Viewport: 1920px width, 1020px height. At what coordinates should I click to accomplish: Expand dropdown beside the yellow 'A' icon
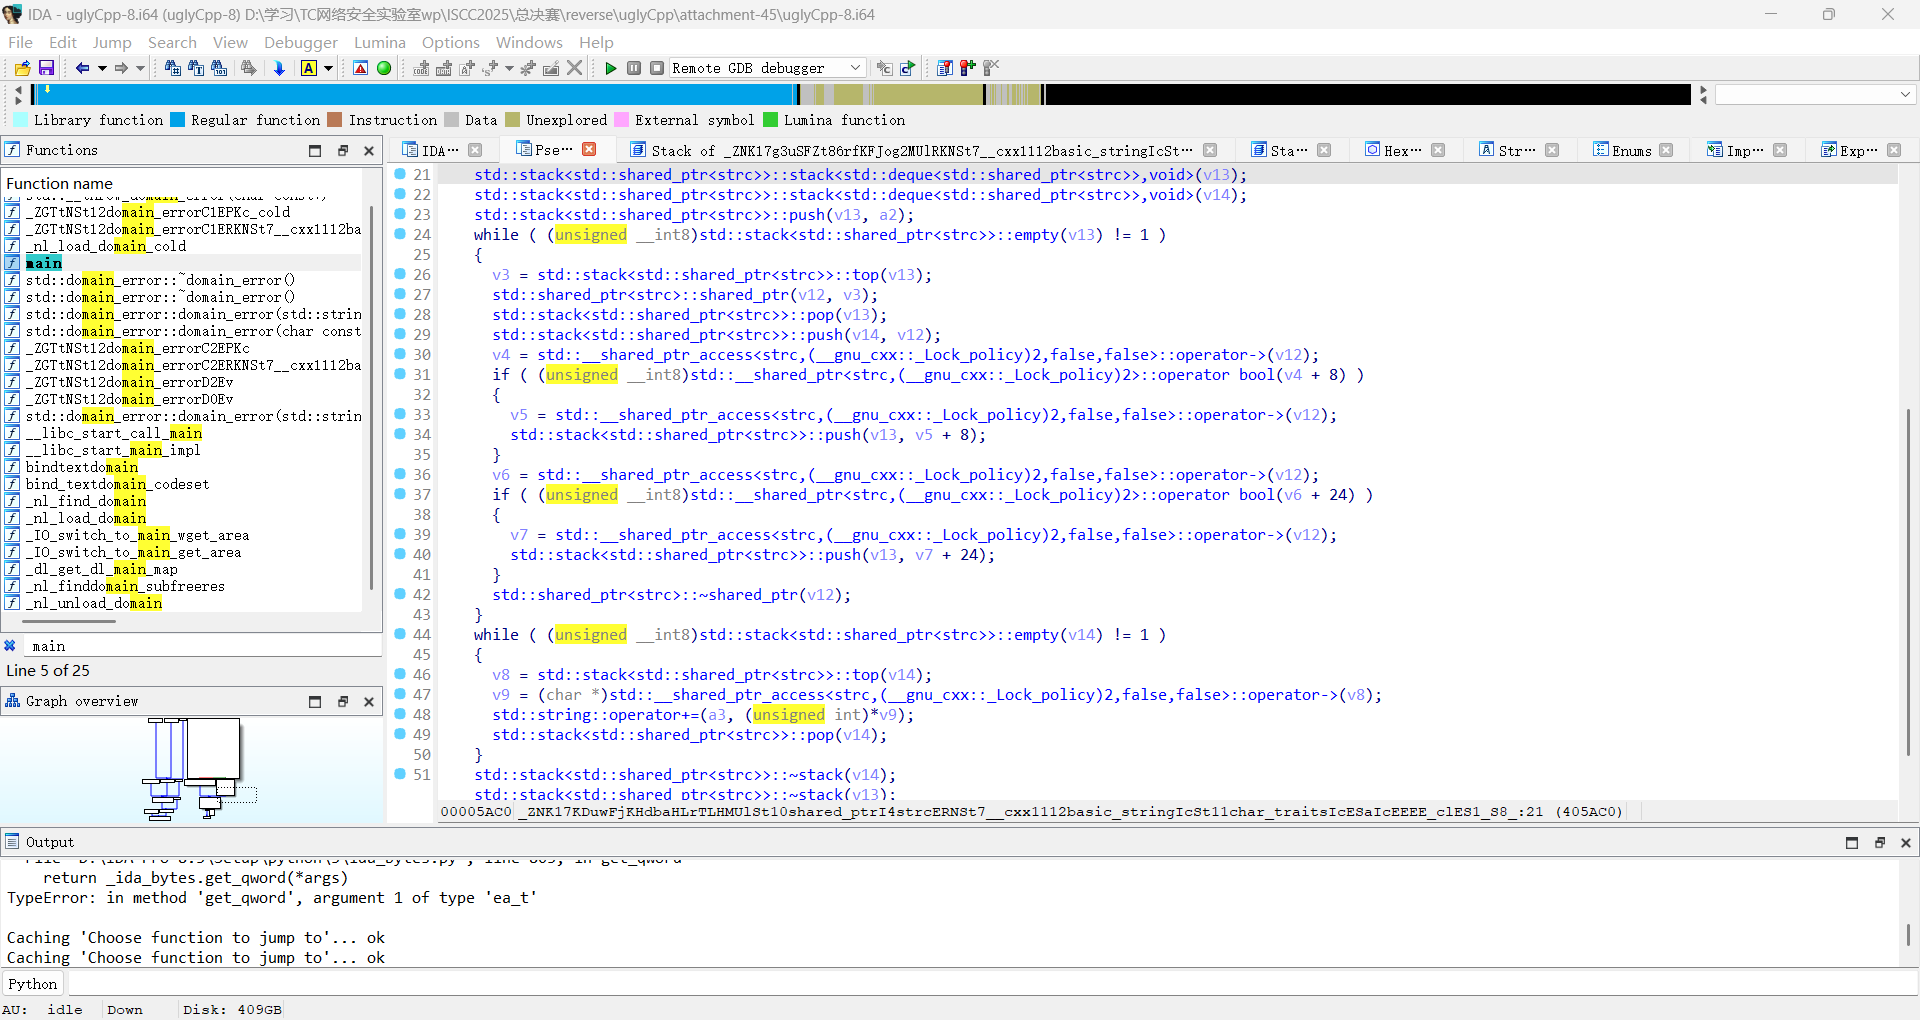coord(328,68)
